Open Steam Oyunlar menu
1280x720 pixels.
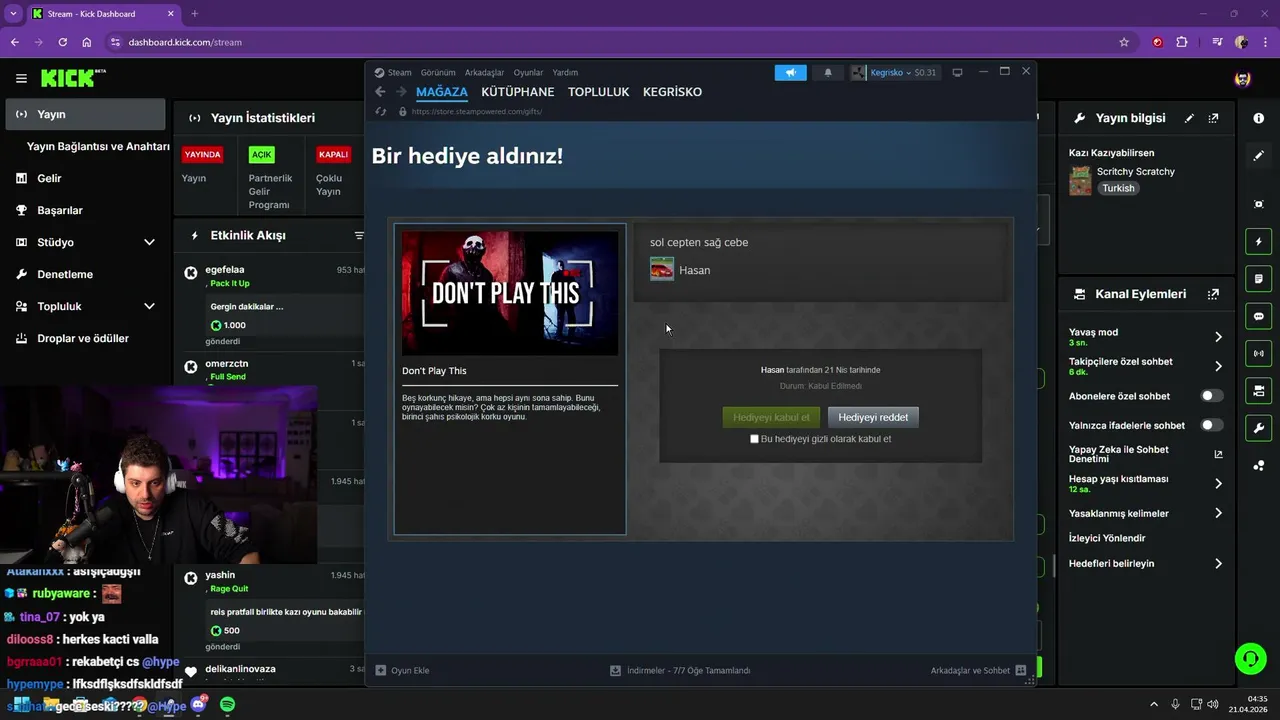[x=528, y=72]
